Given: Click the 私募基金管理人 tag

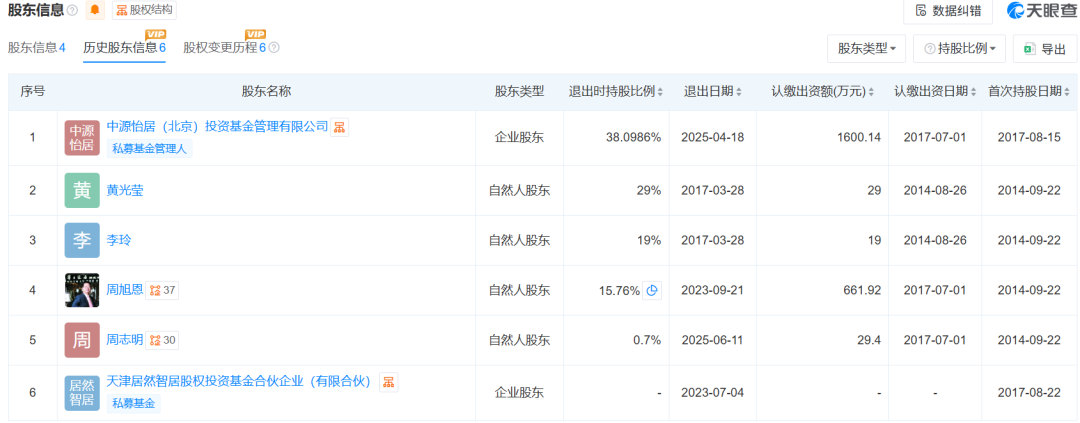Looking at the screenshot, I should tap(151, 149).
